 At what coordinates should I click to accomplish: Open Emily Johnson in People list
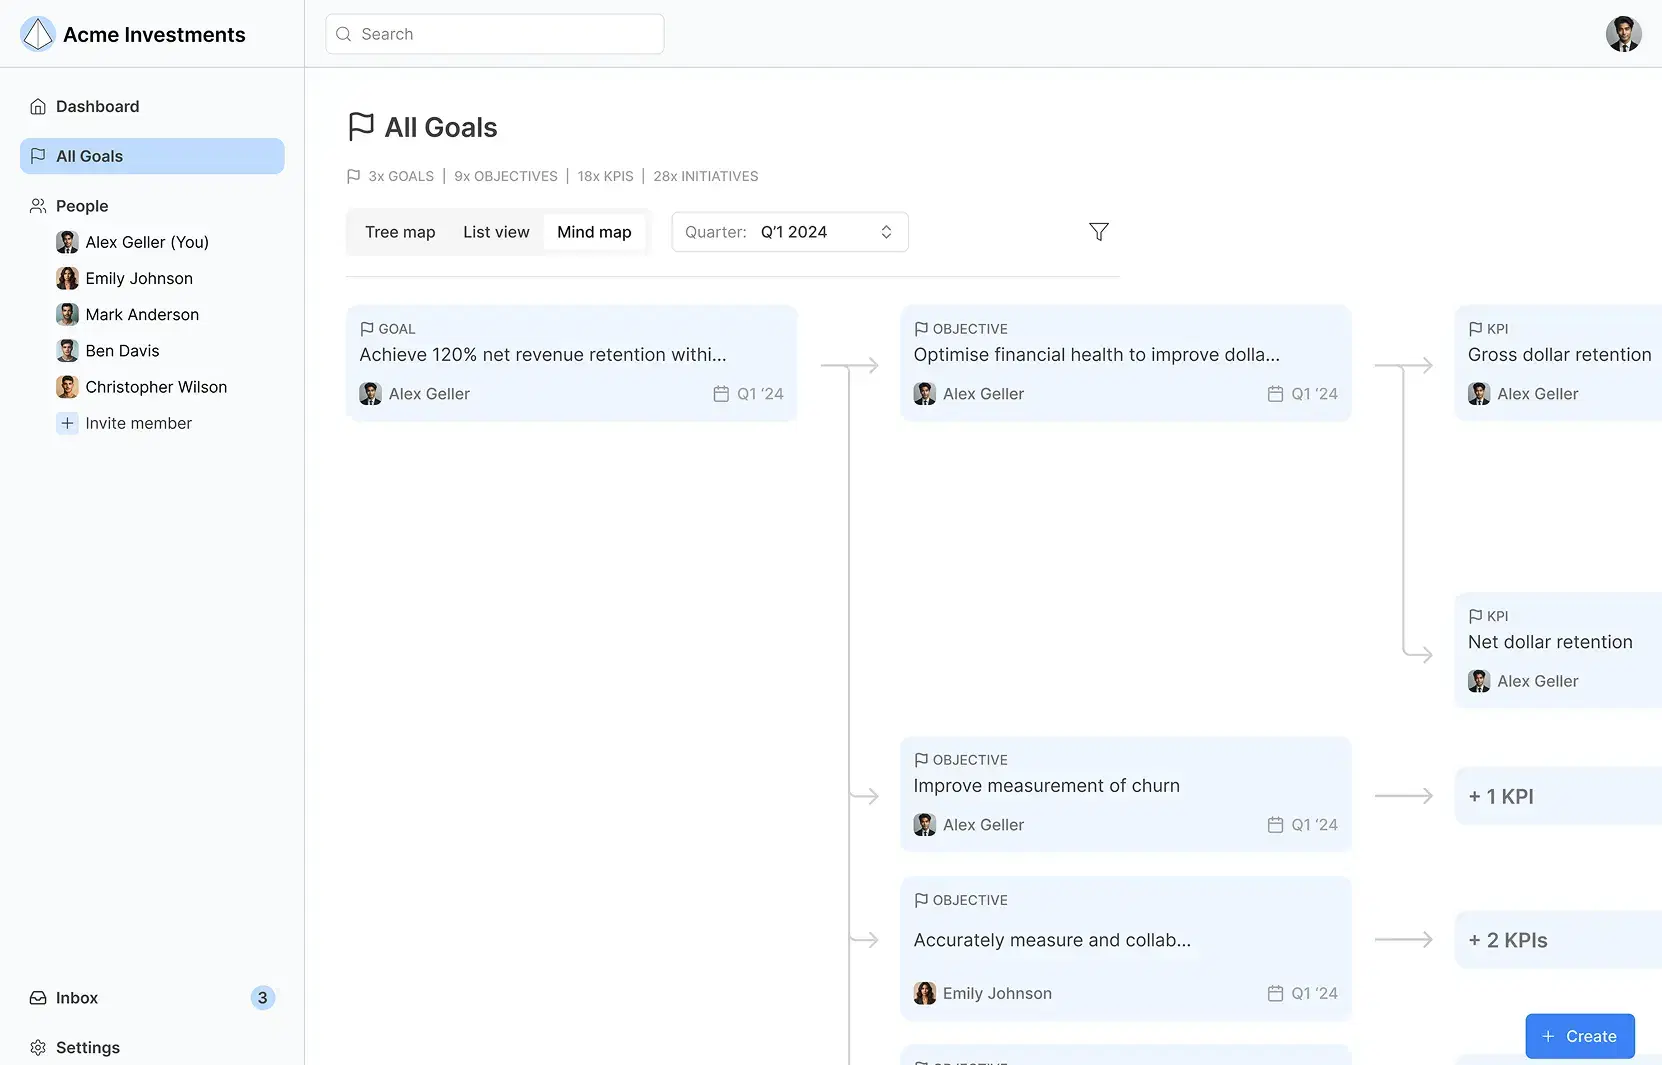click(139, 278)
